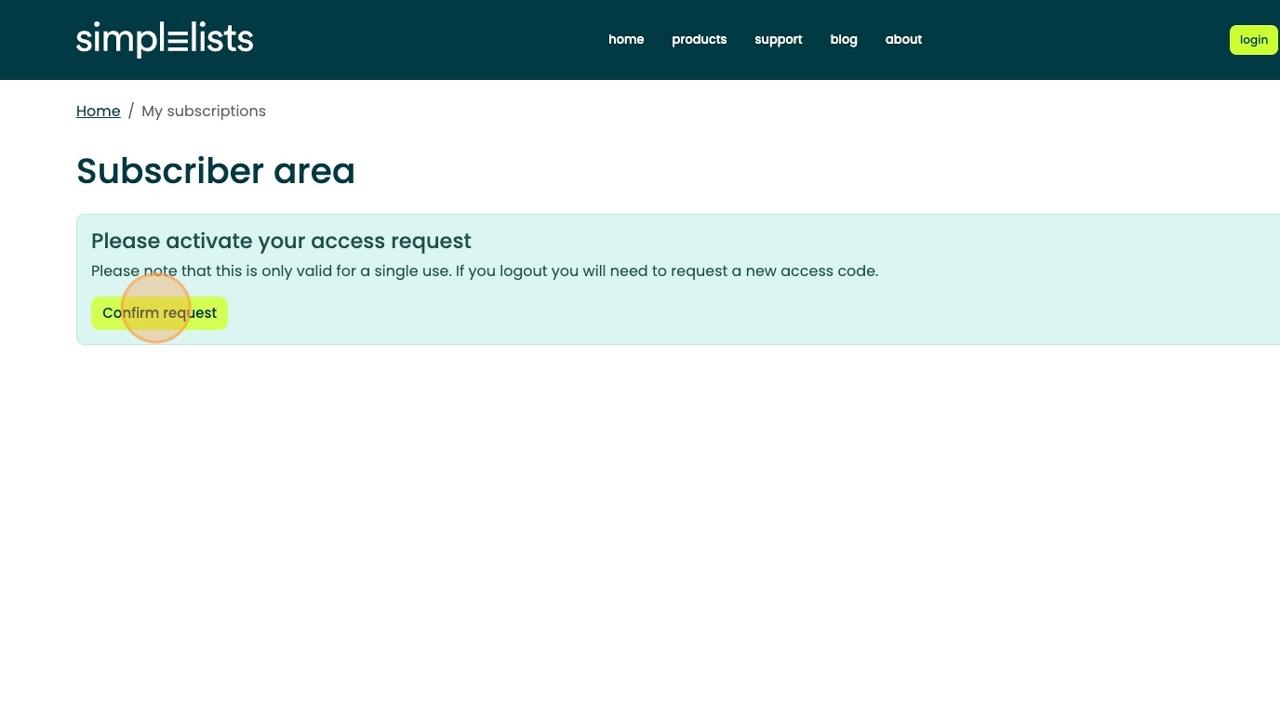Image resolution: width=1280 pixels, height=713 pixels.
Task: Click the Confirm request button
Action: [x=159, y=313]
